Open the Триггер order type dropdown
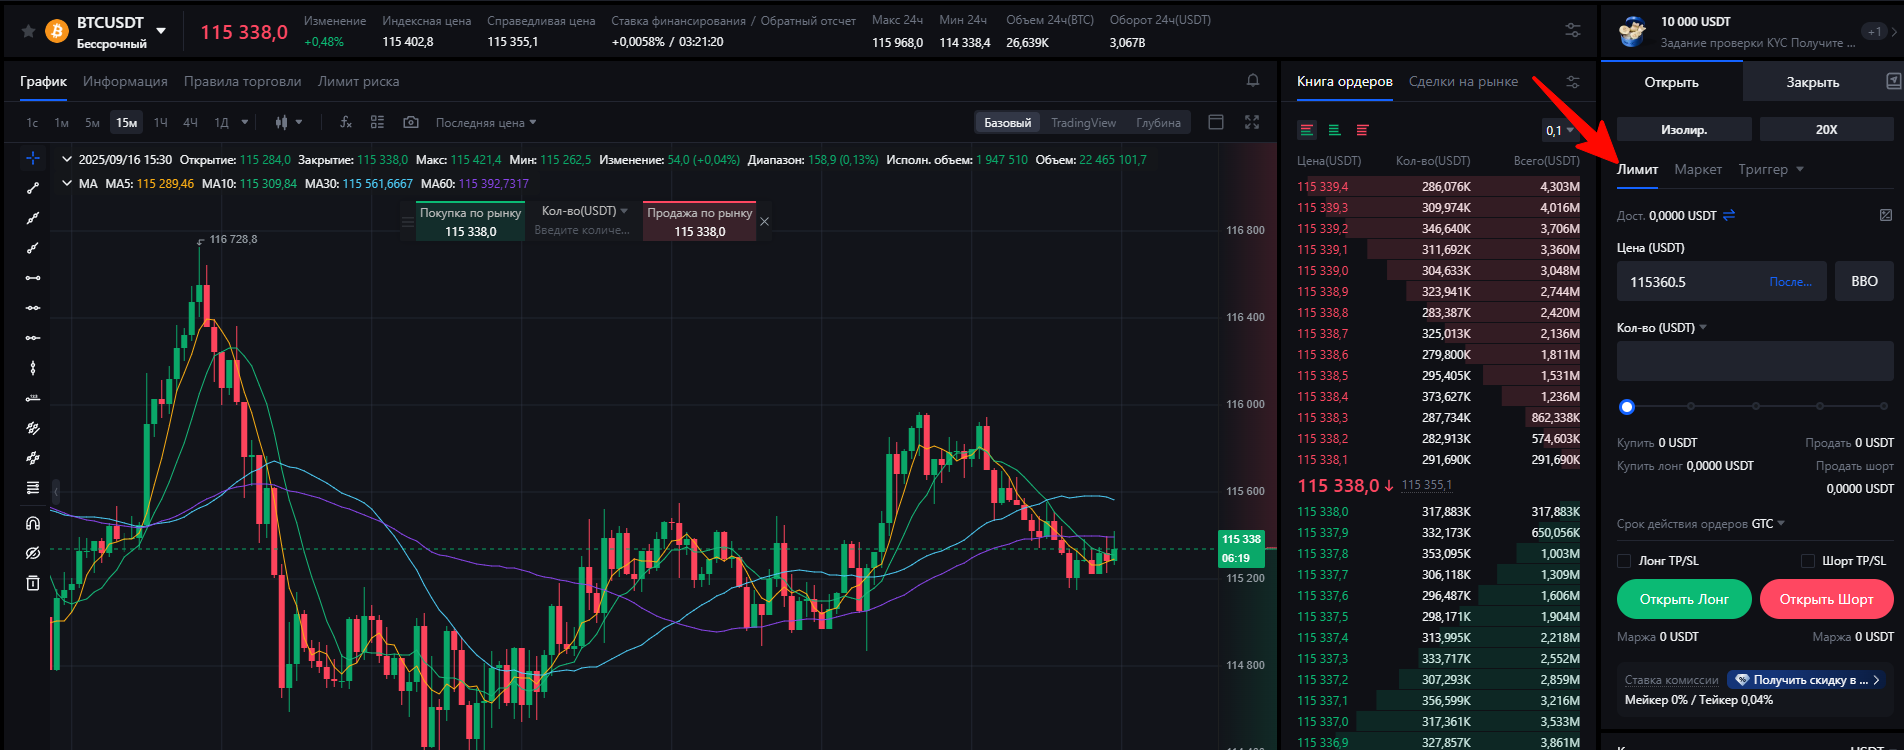This screenshot has width=1904, height=750. [1771, 169]
